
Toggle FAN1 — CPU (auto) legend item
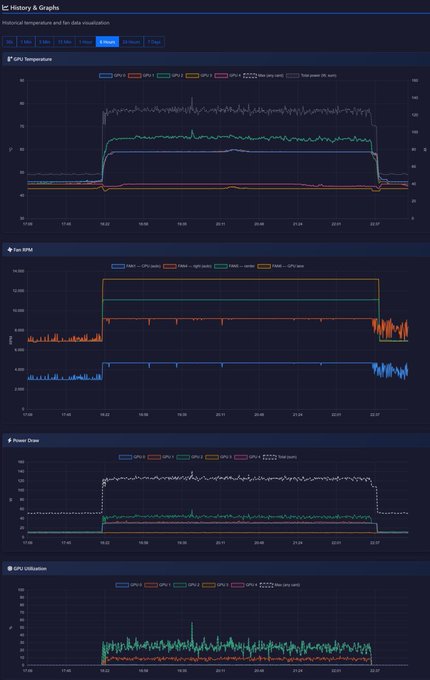click(136, 266)
